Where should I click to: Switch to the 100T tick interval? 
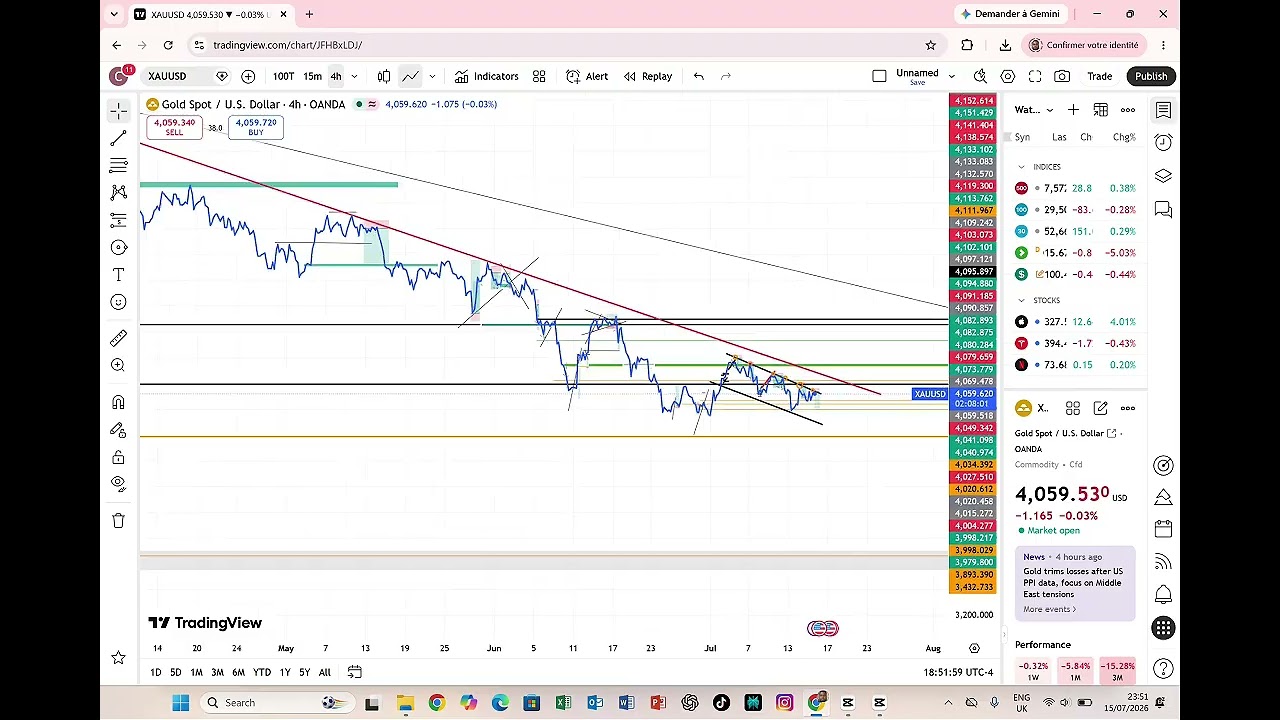(x=283, y=76)
